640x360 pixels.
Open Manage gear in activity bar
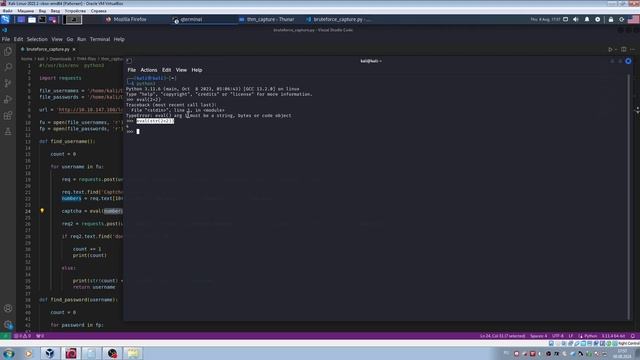tap(8, 324)
